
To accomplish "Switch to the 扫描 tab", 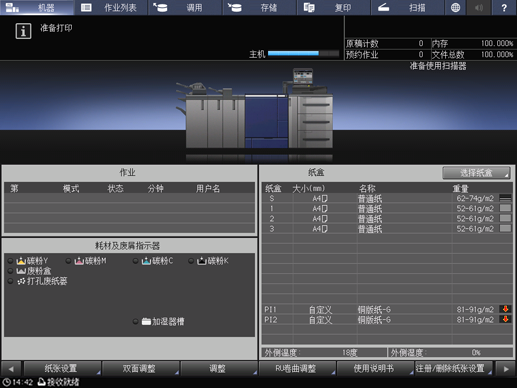I will pyautogui.click(x=407, y=7).
